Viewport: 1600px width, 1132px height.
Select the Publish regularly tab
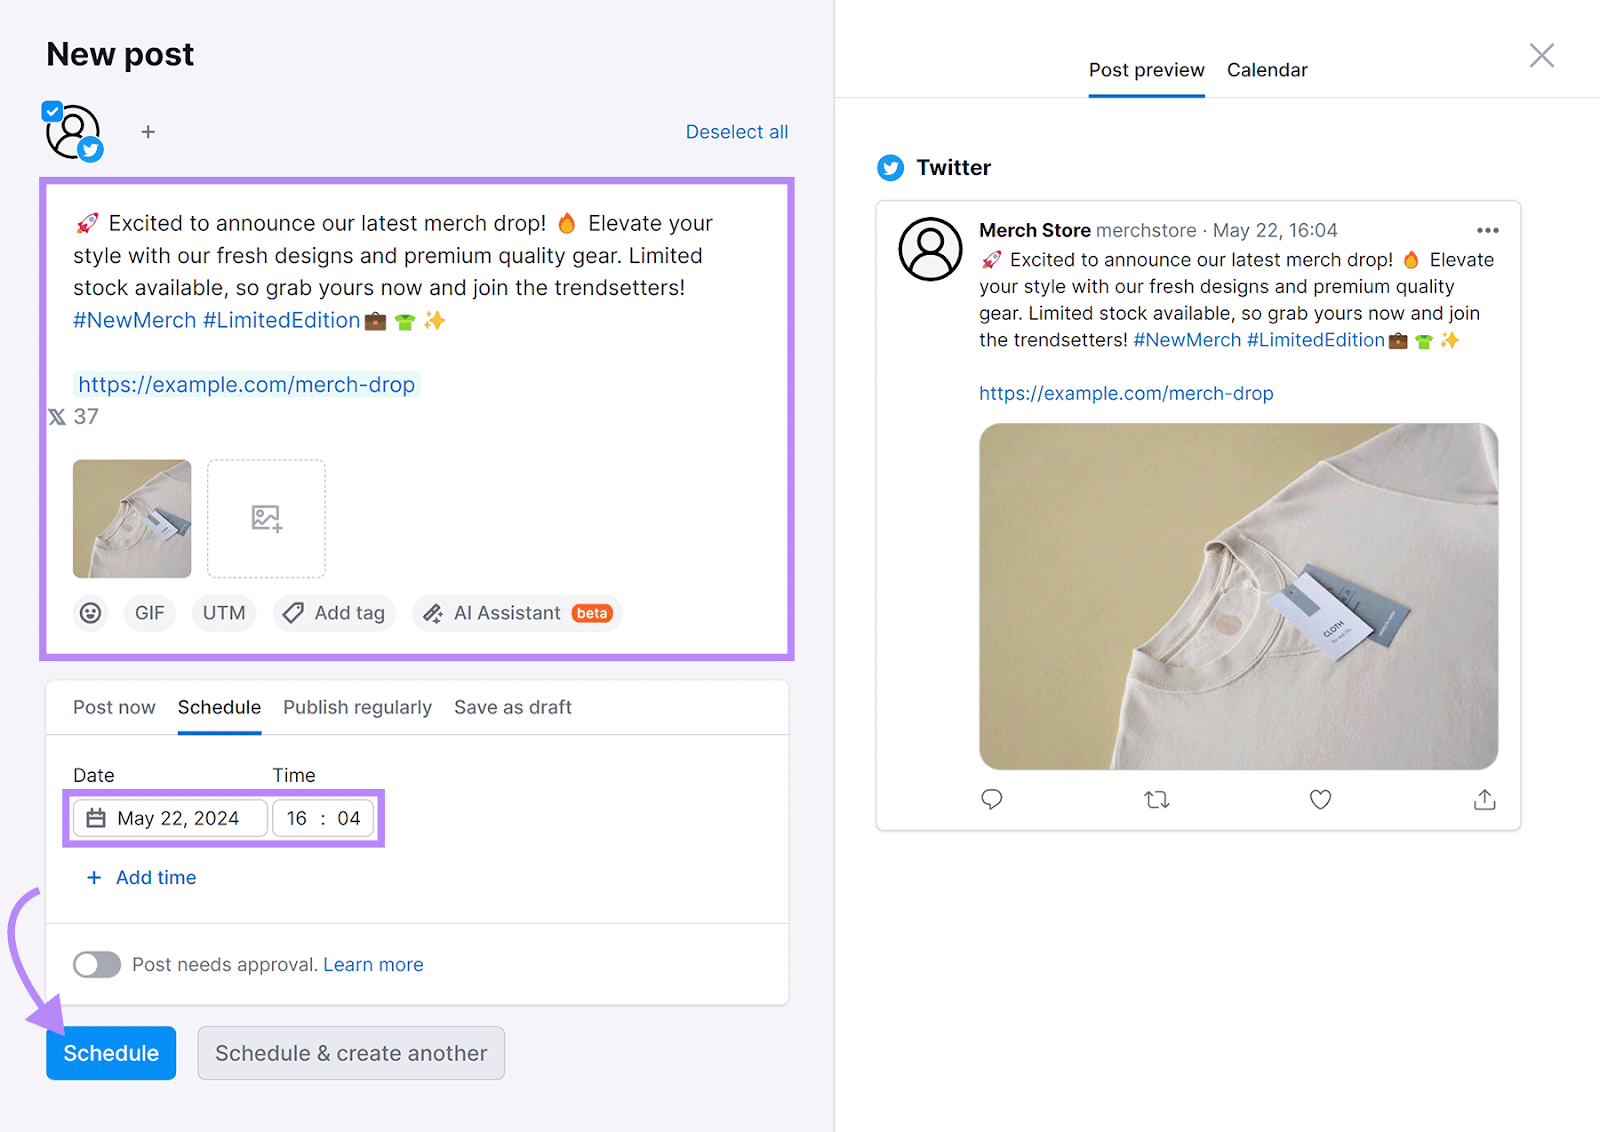click(356, 707)
